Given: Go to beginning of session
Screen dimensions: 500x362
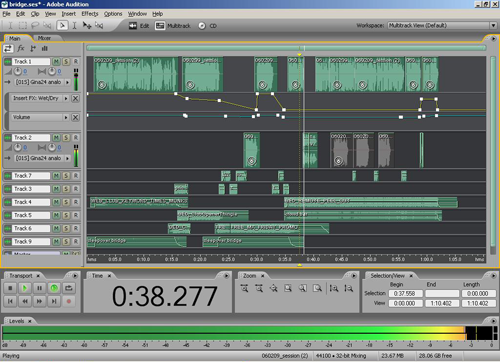Looking at the screenshot, I should point(10,301).
